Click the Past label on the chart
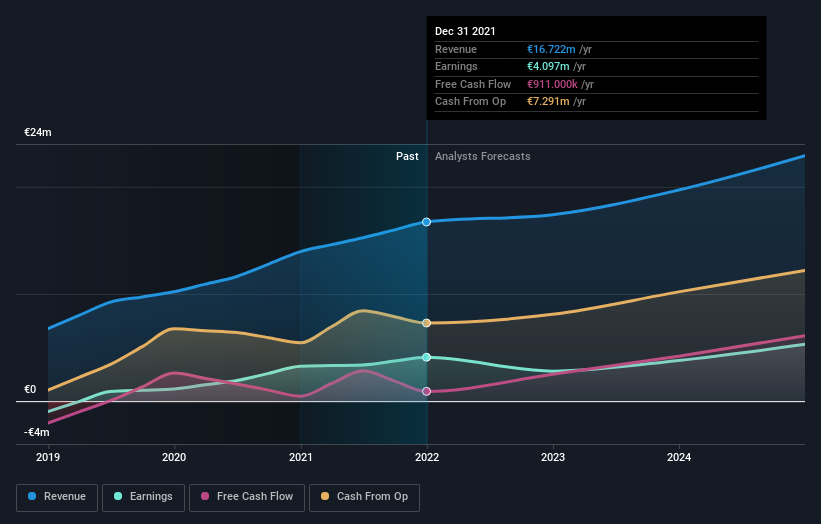821x524 pixels. (x=407, y=157)
